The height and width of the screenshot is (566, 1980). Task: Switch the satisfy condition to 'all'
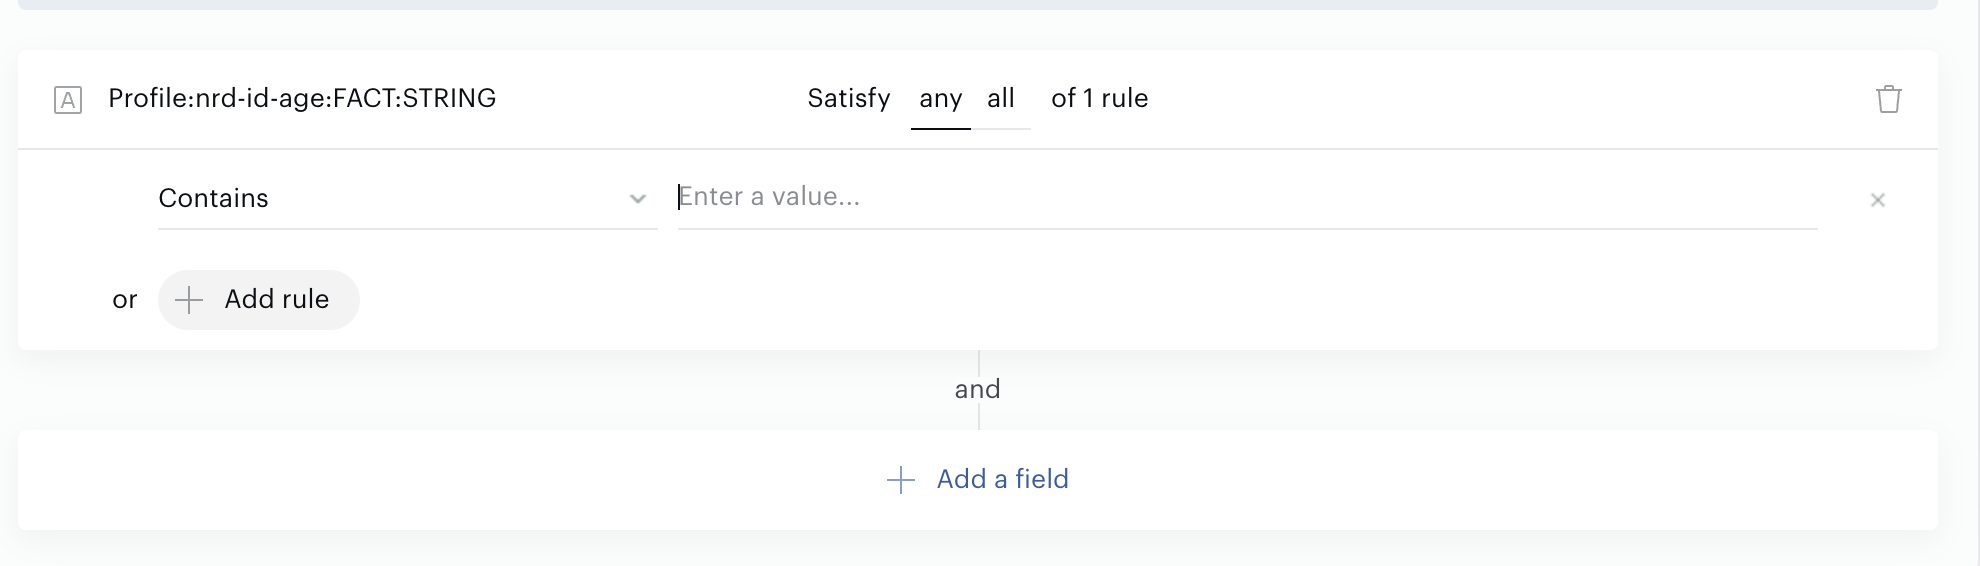1001,99
